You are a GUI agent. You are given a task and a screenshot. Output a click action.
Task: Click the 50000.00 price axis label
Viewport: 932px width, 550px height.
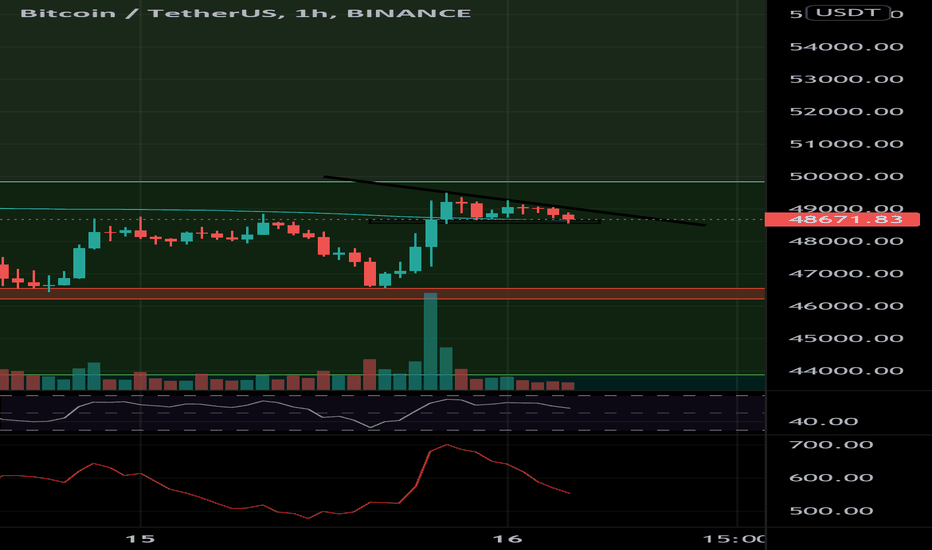tap(846, 176)
